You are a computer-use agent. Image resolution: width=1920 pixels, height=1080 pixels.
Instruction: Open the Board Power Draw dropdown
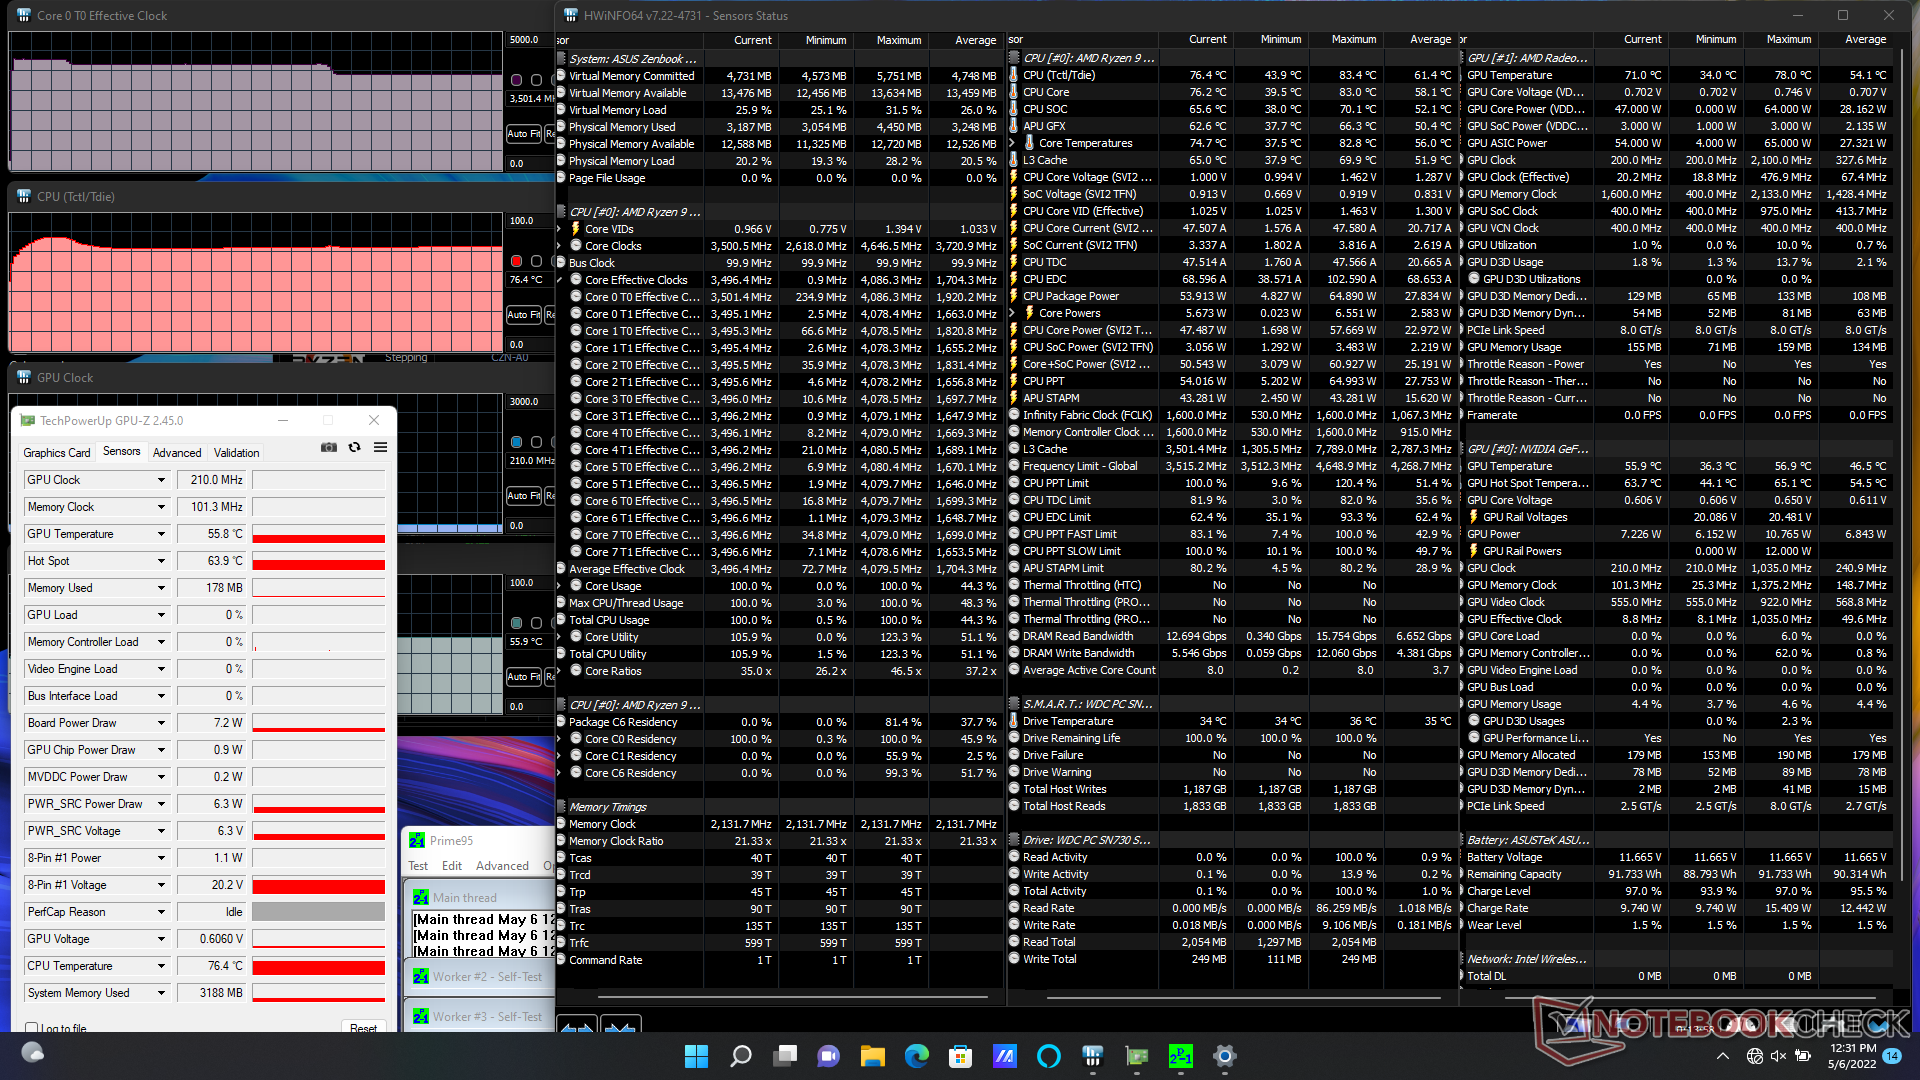point(161,723)
